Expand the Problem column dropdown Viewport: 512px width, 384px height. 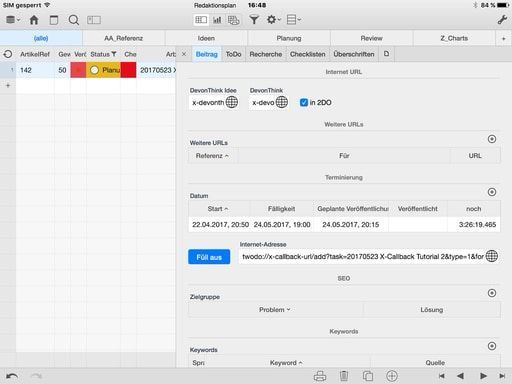click(275, 310)
